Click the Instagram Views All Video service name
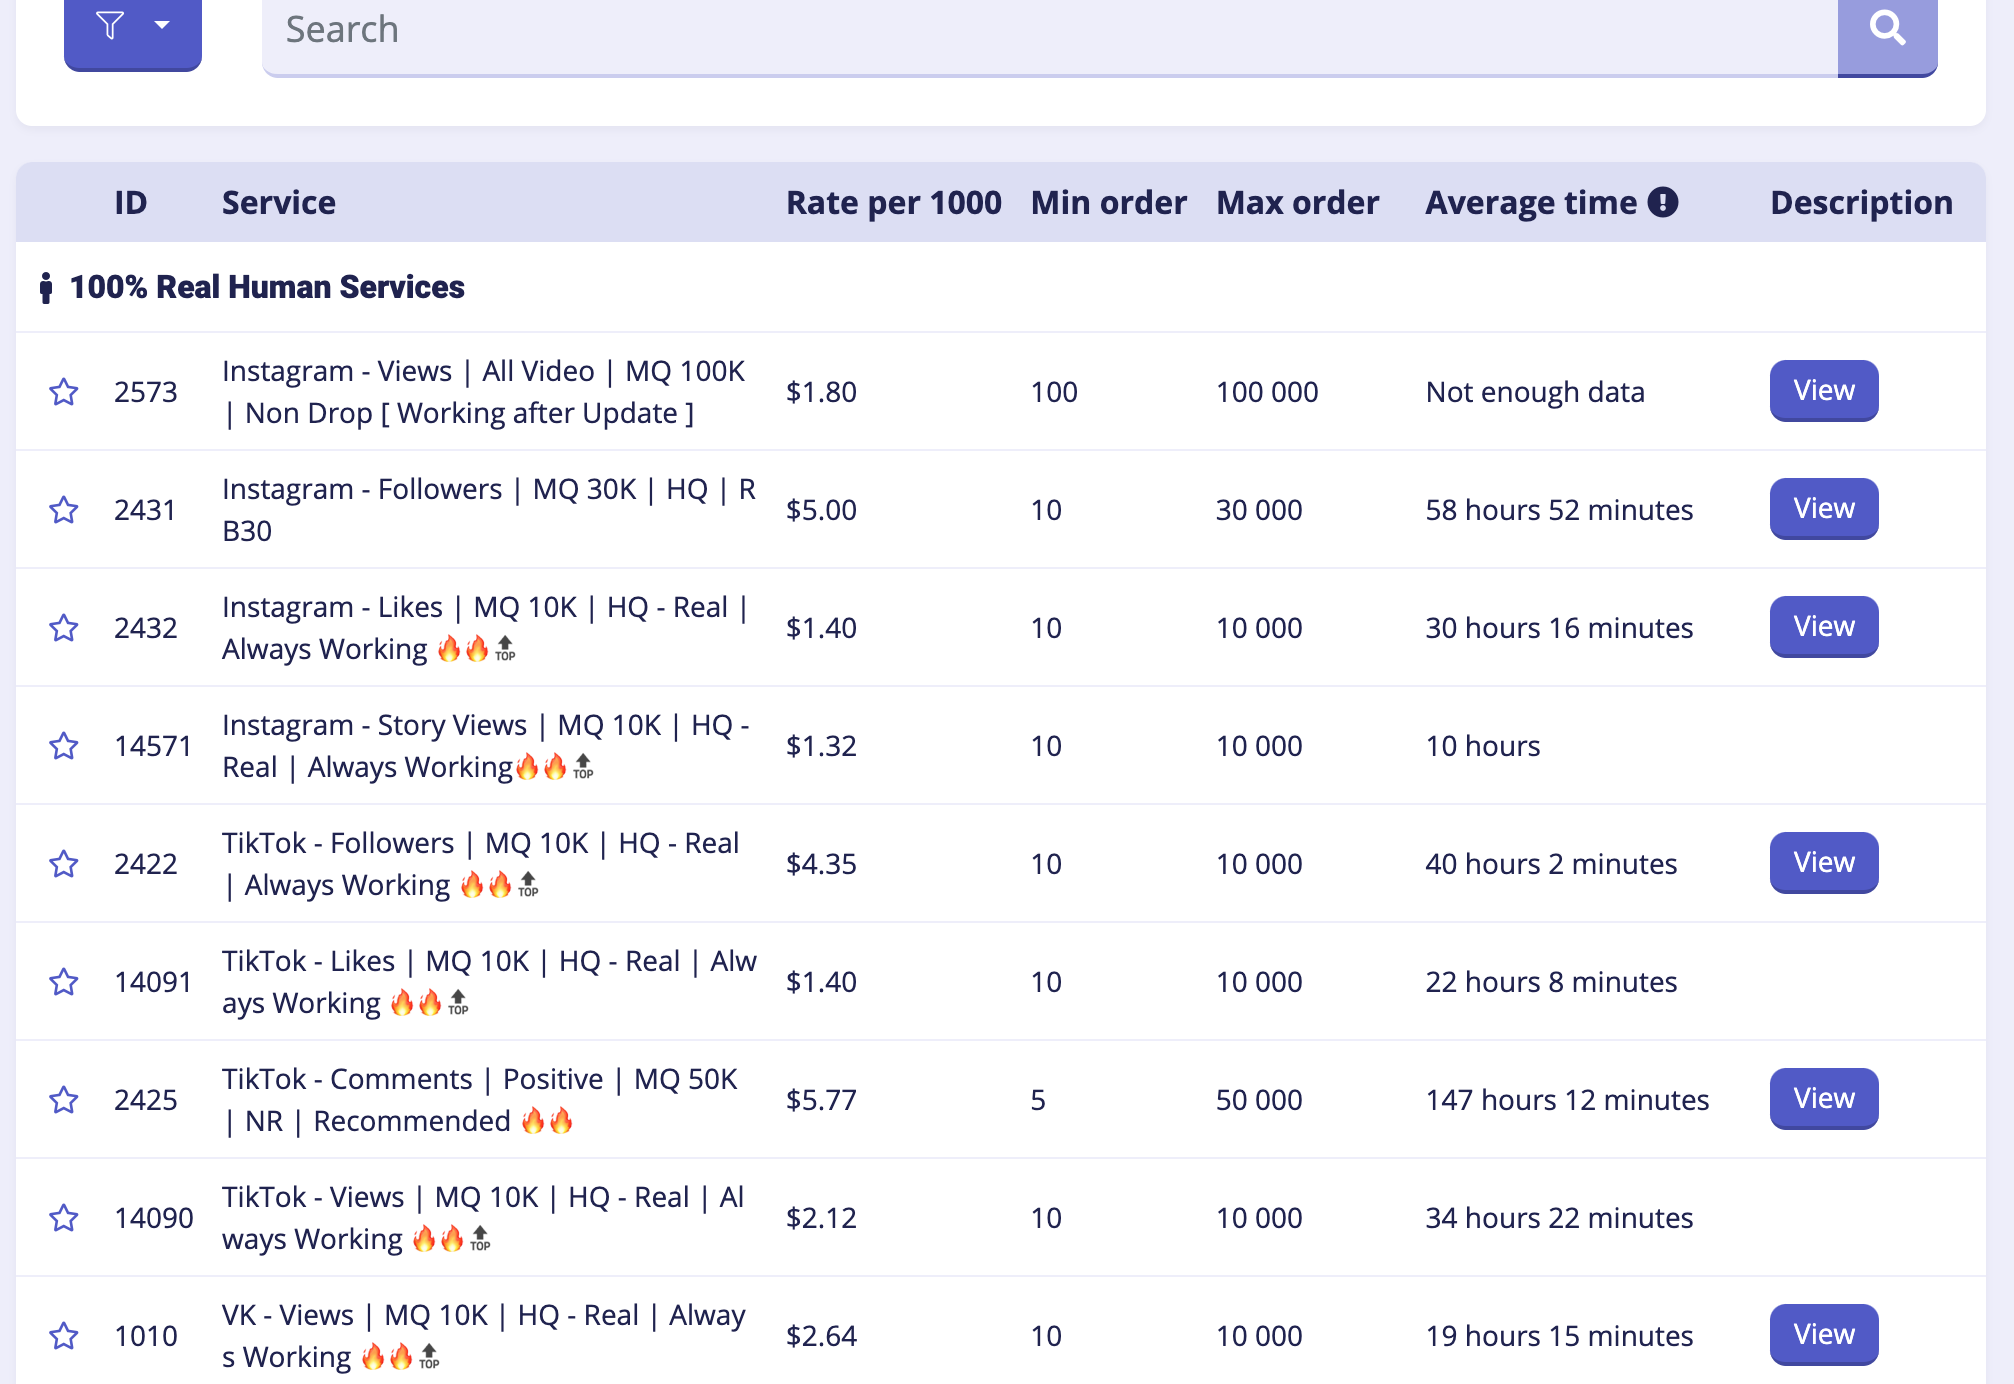 click(x=484, y=392)
